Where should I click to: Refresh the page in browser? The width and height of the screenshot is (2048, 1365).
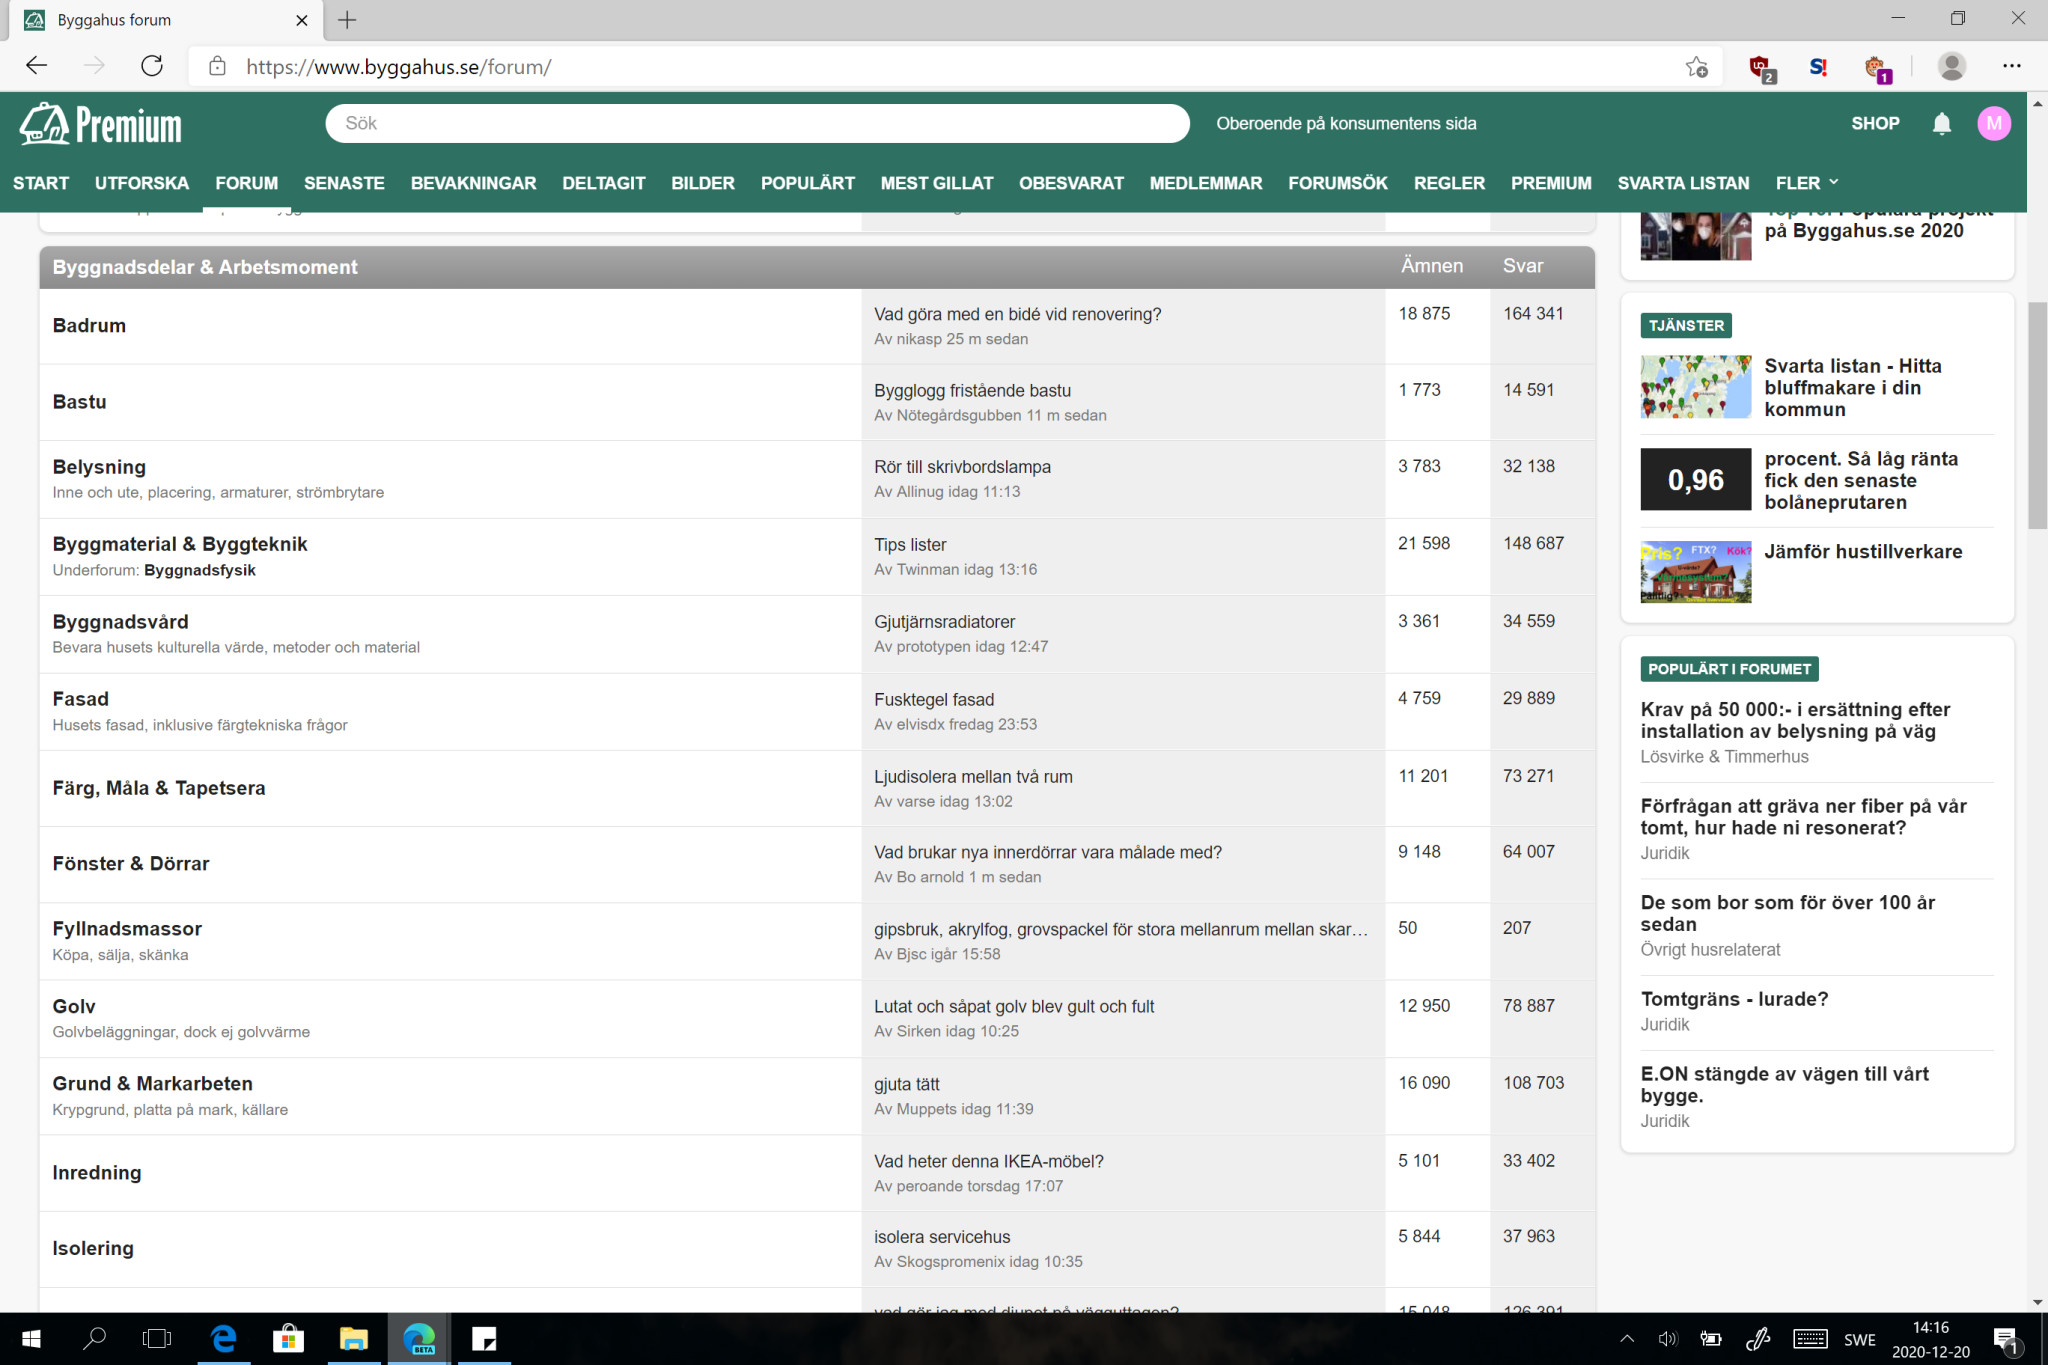point(152,67)
